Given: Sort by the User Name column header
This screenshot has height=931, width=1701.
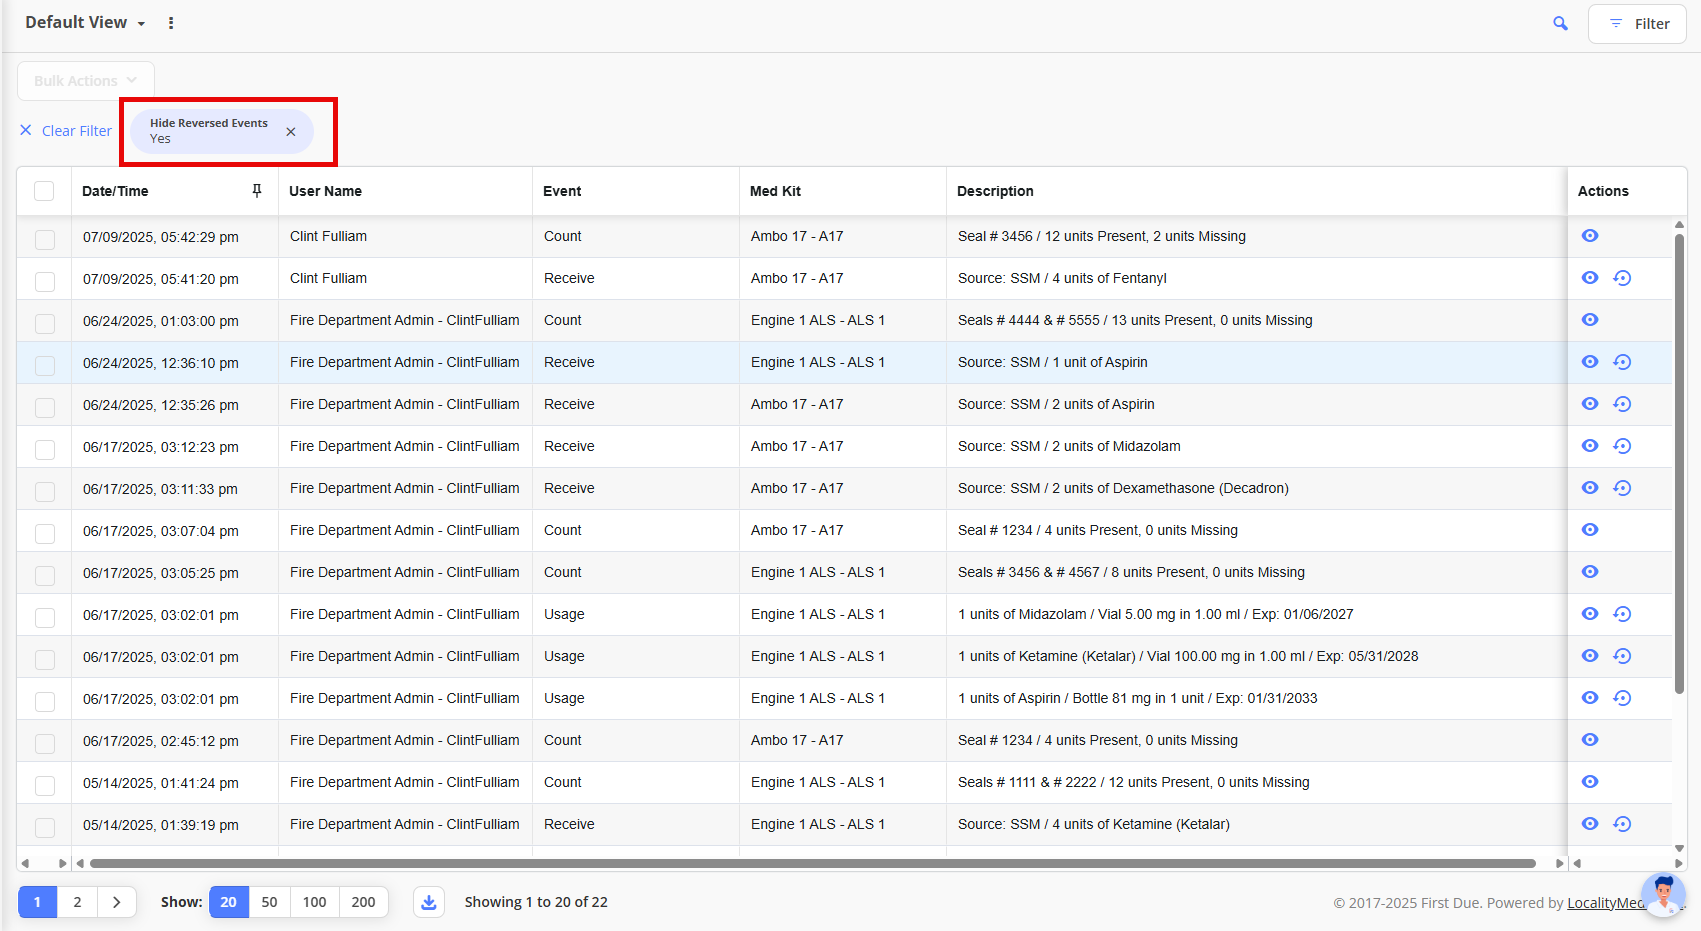Looking at the screenshot, I should (325, 191).
